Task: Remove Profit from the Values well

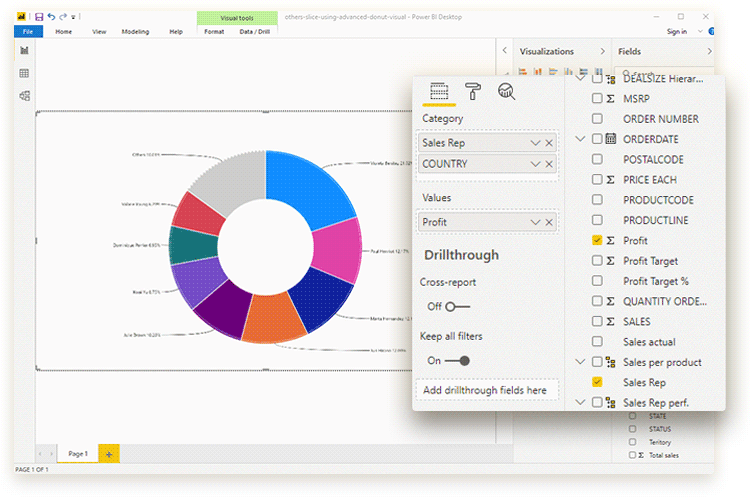Action: 549,222
